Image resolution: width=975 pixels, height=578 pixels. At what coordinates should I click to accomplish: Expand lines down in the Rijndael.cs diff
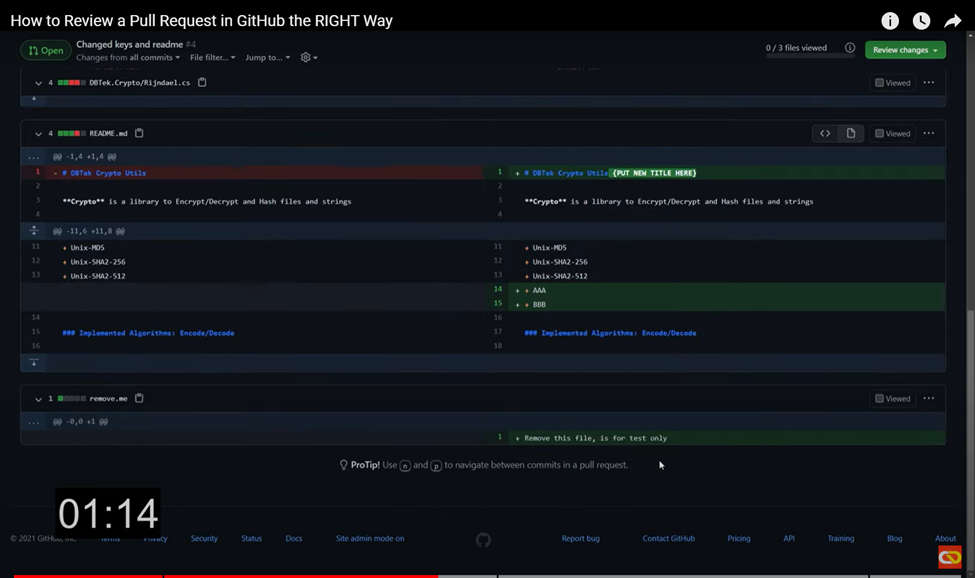pos(34,98)
